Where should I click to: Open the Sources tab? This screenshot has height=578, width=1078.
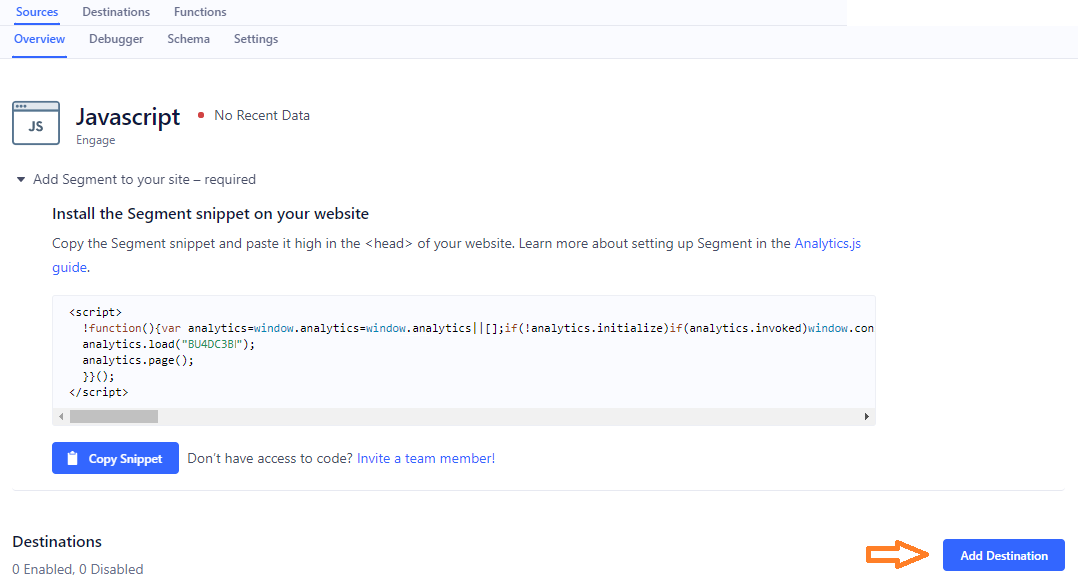coord(37,12)
